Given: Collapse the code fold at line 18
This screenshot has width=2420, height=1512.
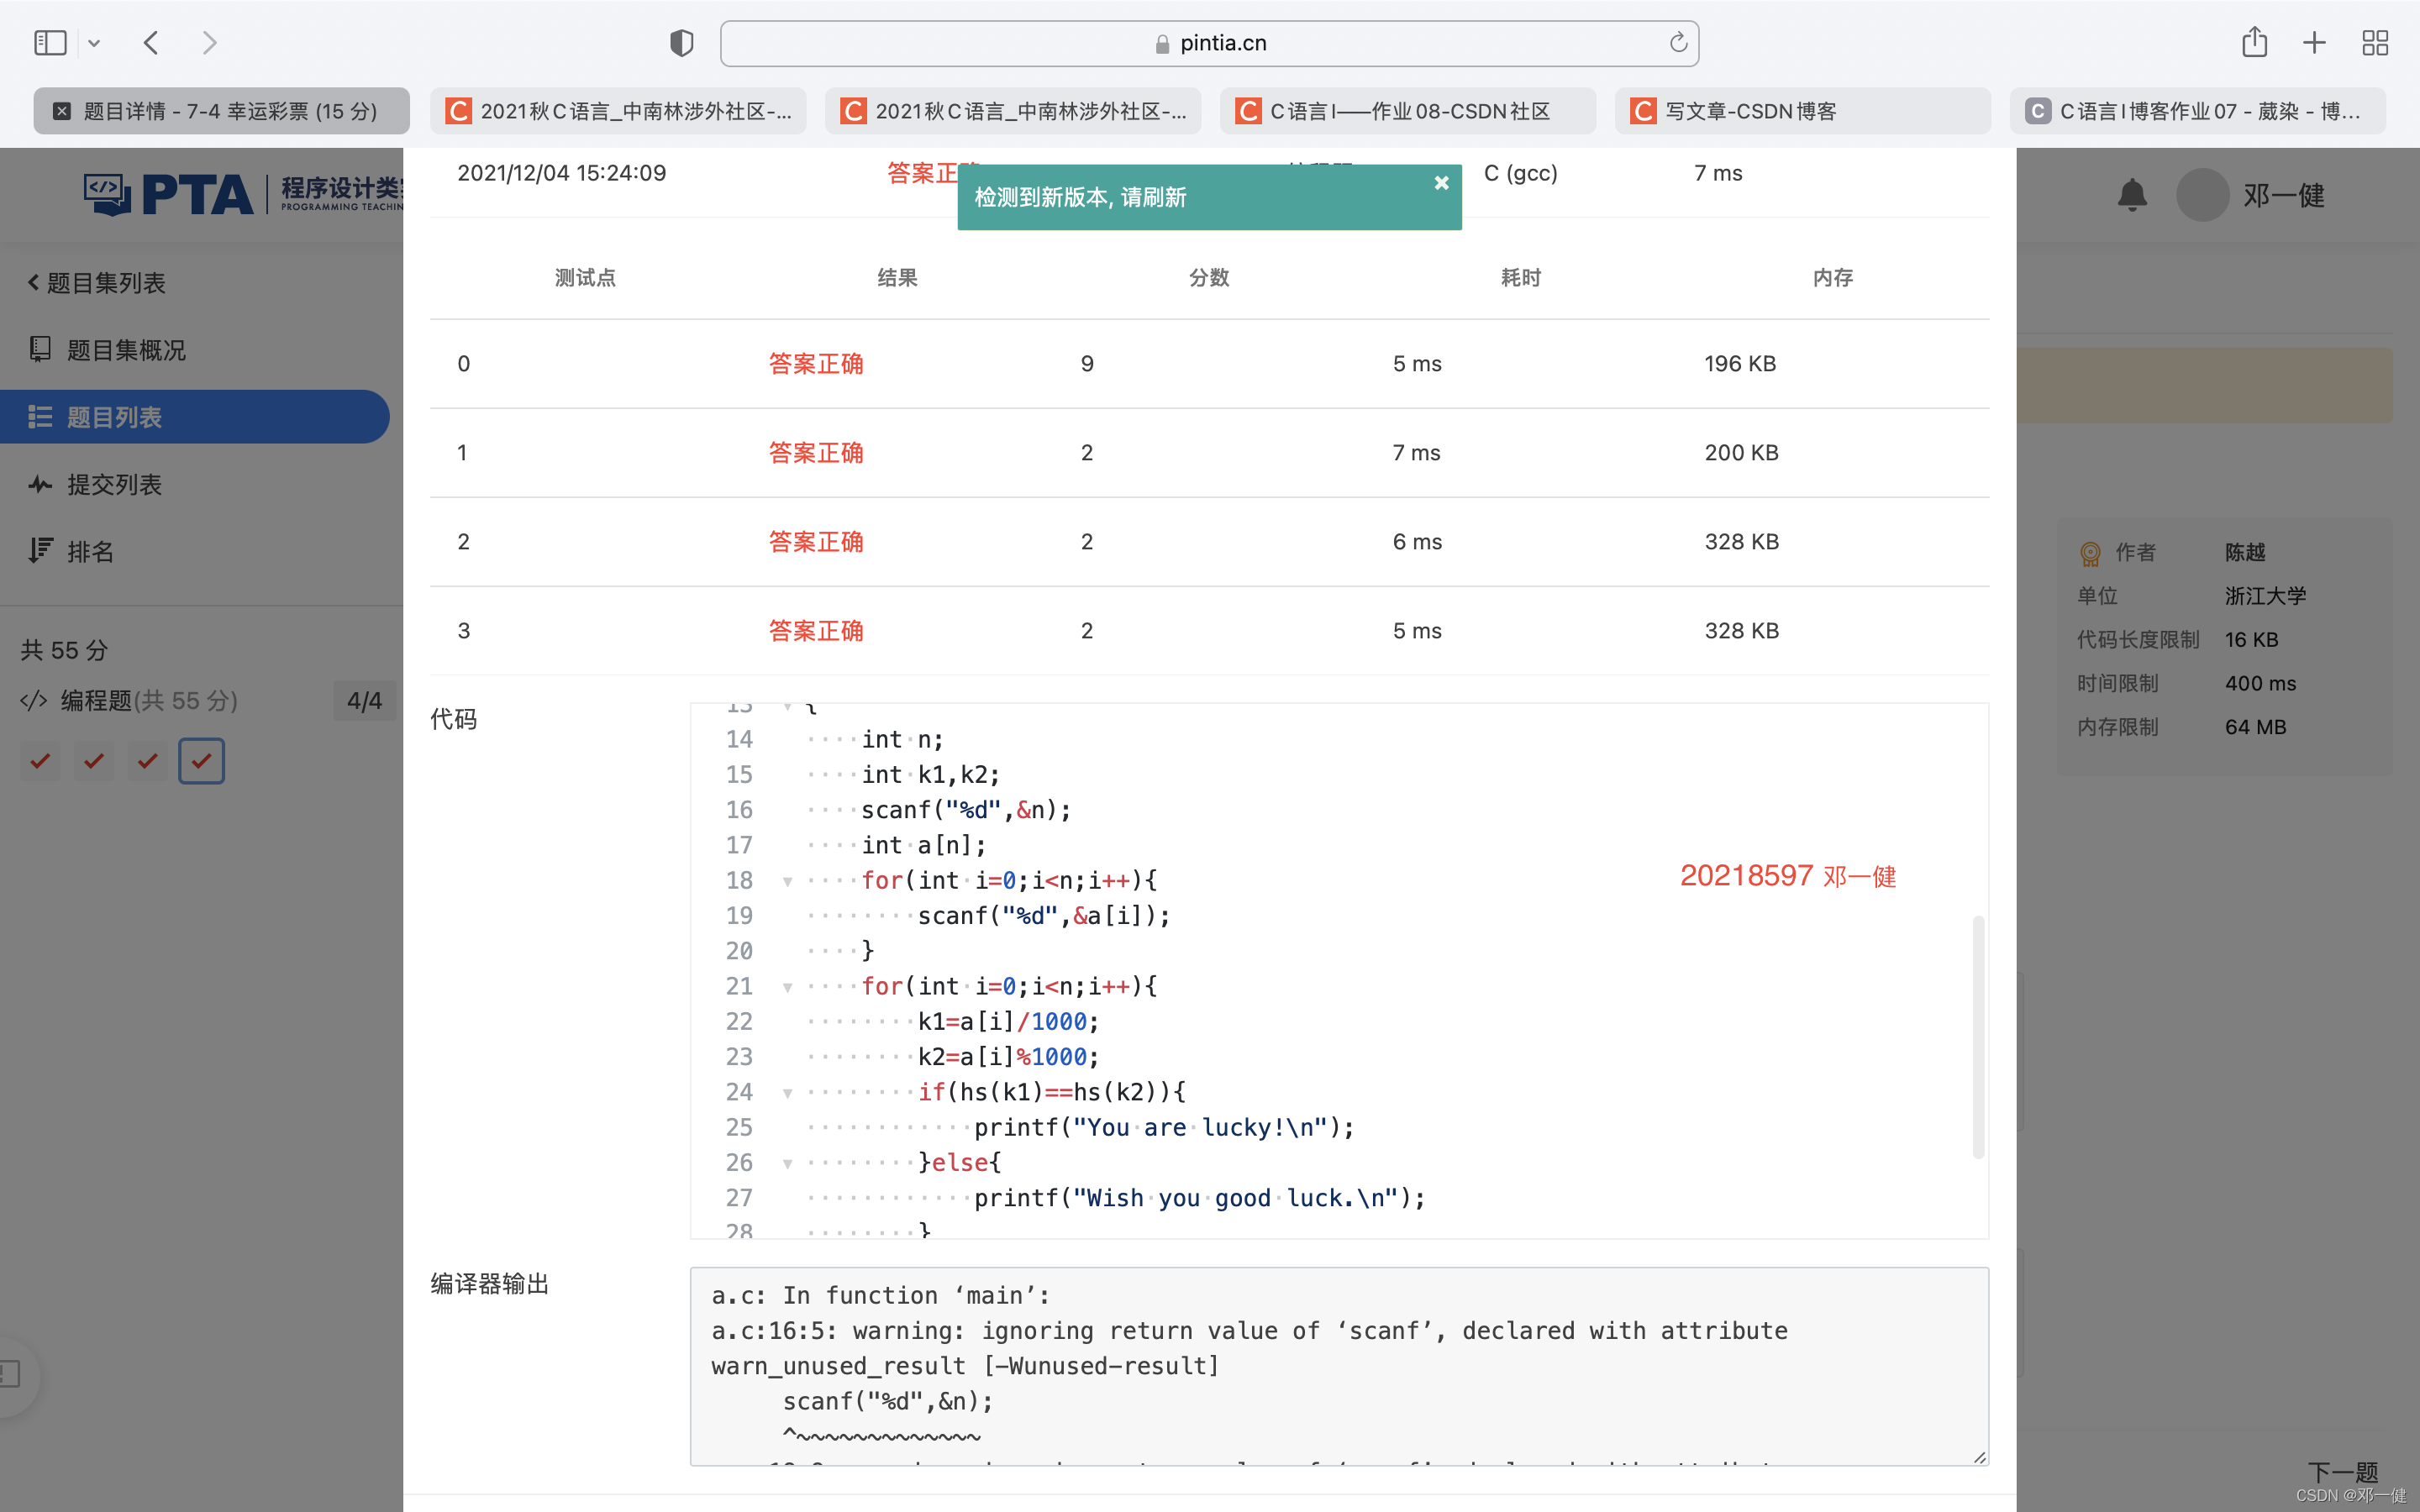Looking at the screenshot, I should (x=788, y=882).
